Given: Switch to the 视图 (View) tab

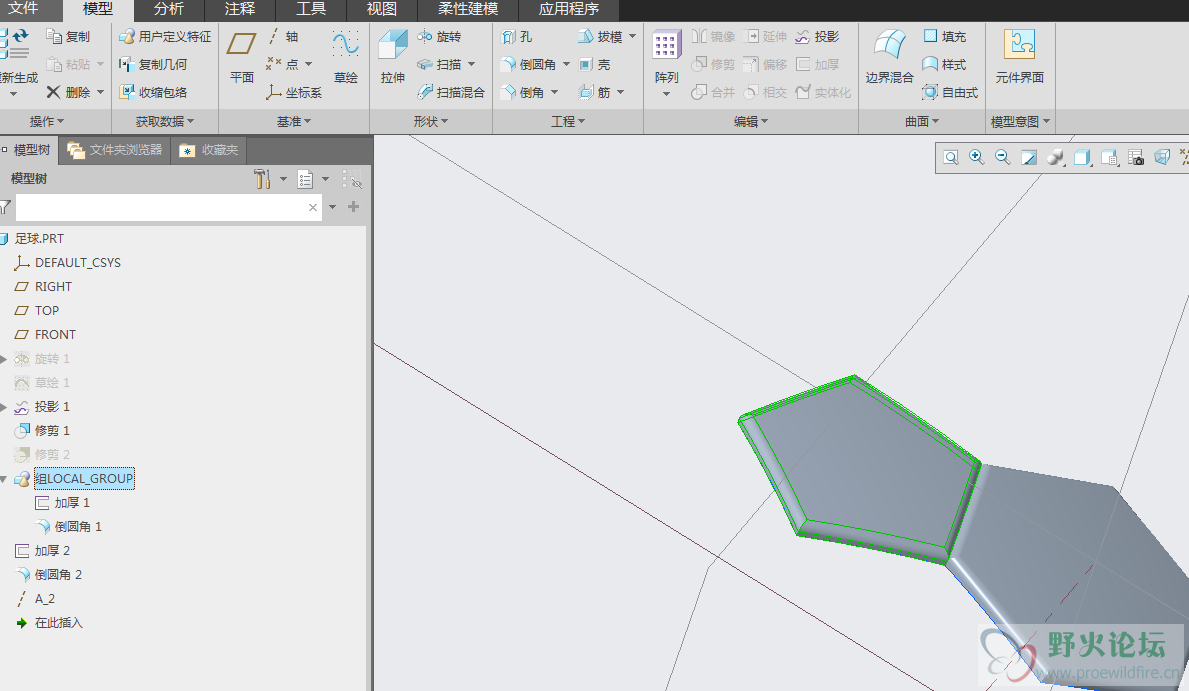Looking at the screenshot, I should coord(381,9).
